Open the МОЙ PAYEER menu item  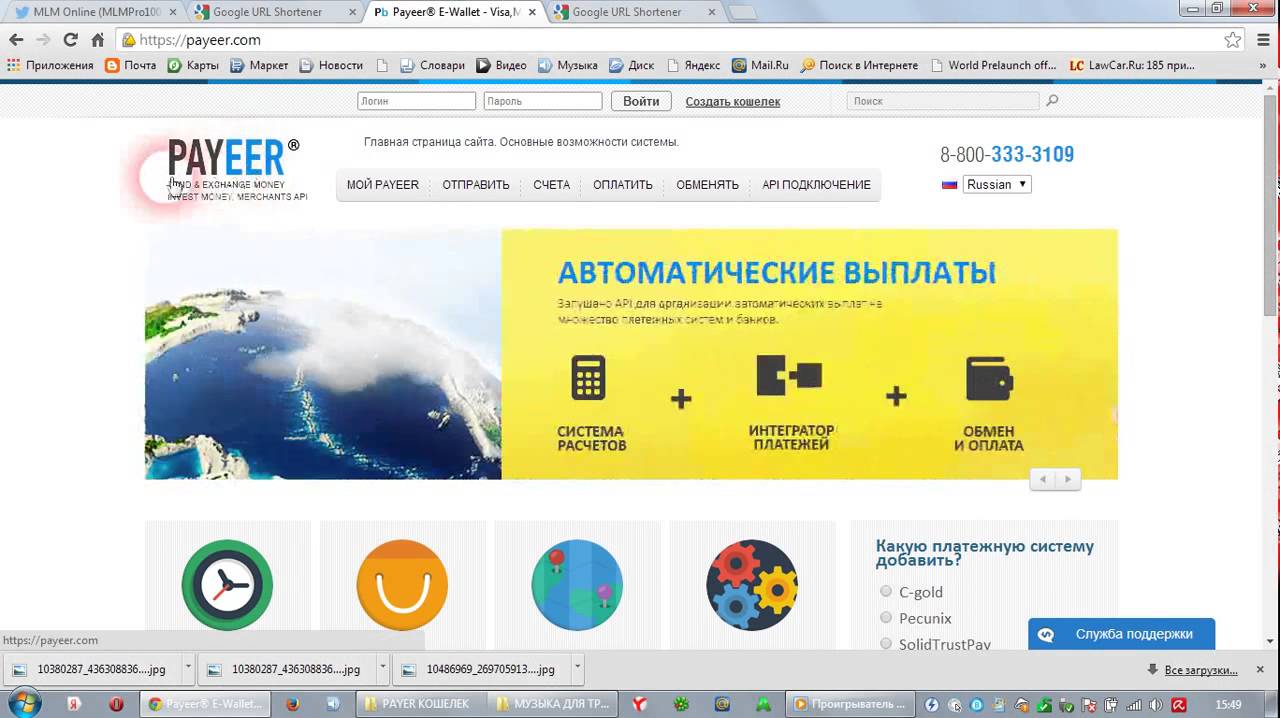[x=383, y=185]
